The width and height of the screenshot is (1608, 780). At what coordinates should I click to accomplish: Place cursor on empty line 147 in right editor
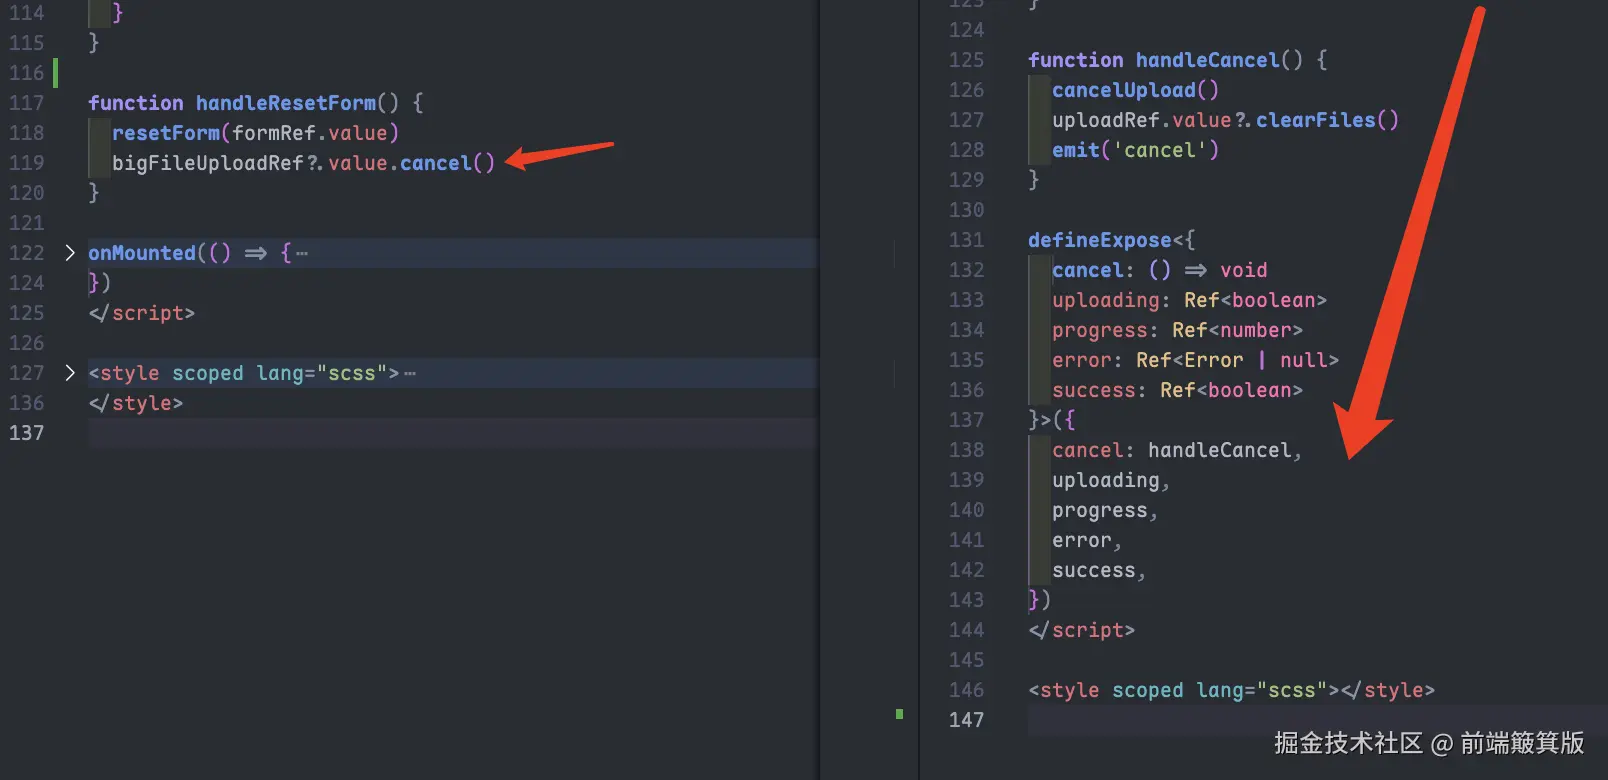[1317, 720]
